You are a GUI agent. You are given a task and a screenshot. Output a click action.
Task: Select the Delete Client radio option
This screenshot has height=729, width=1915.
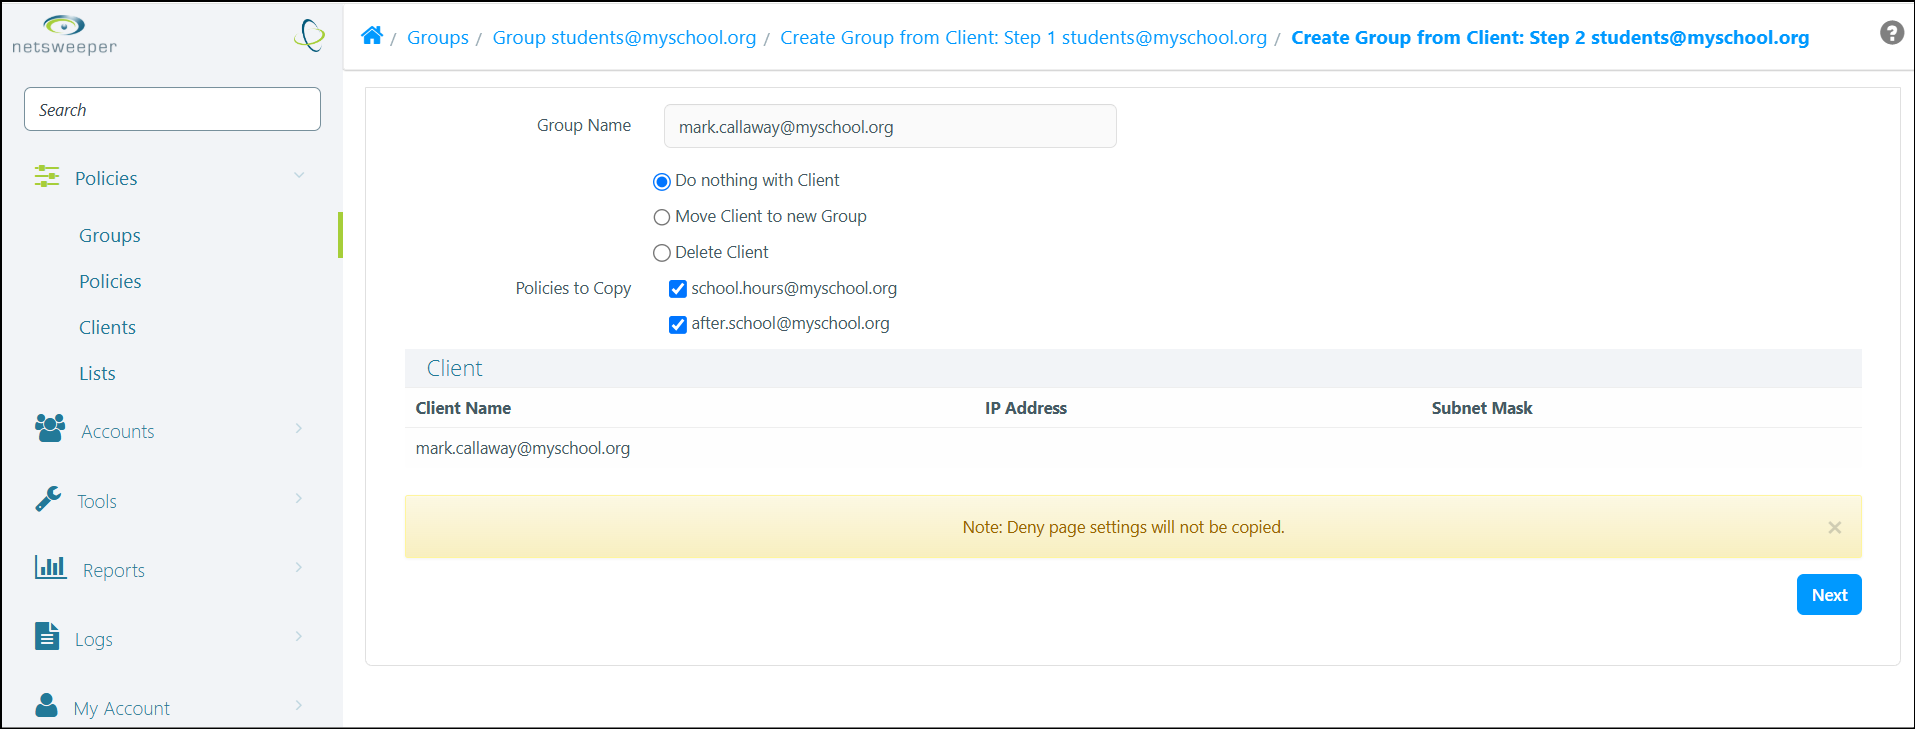[x=662, y=253]
